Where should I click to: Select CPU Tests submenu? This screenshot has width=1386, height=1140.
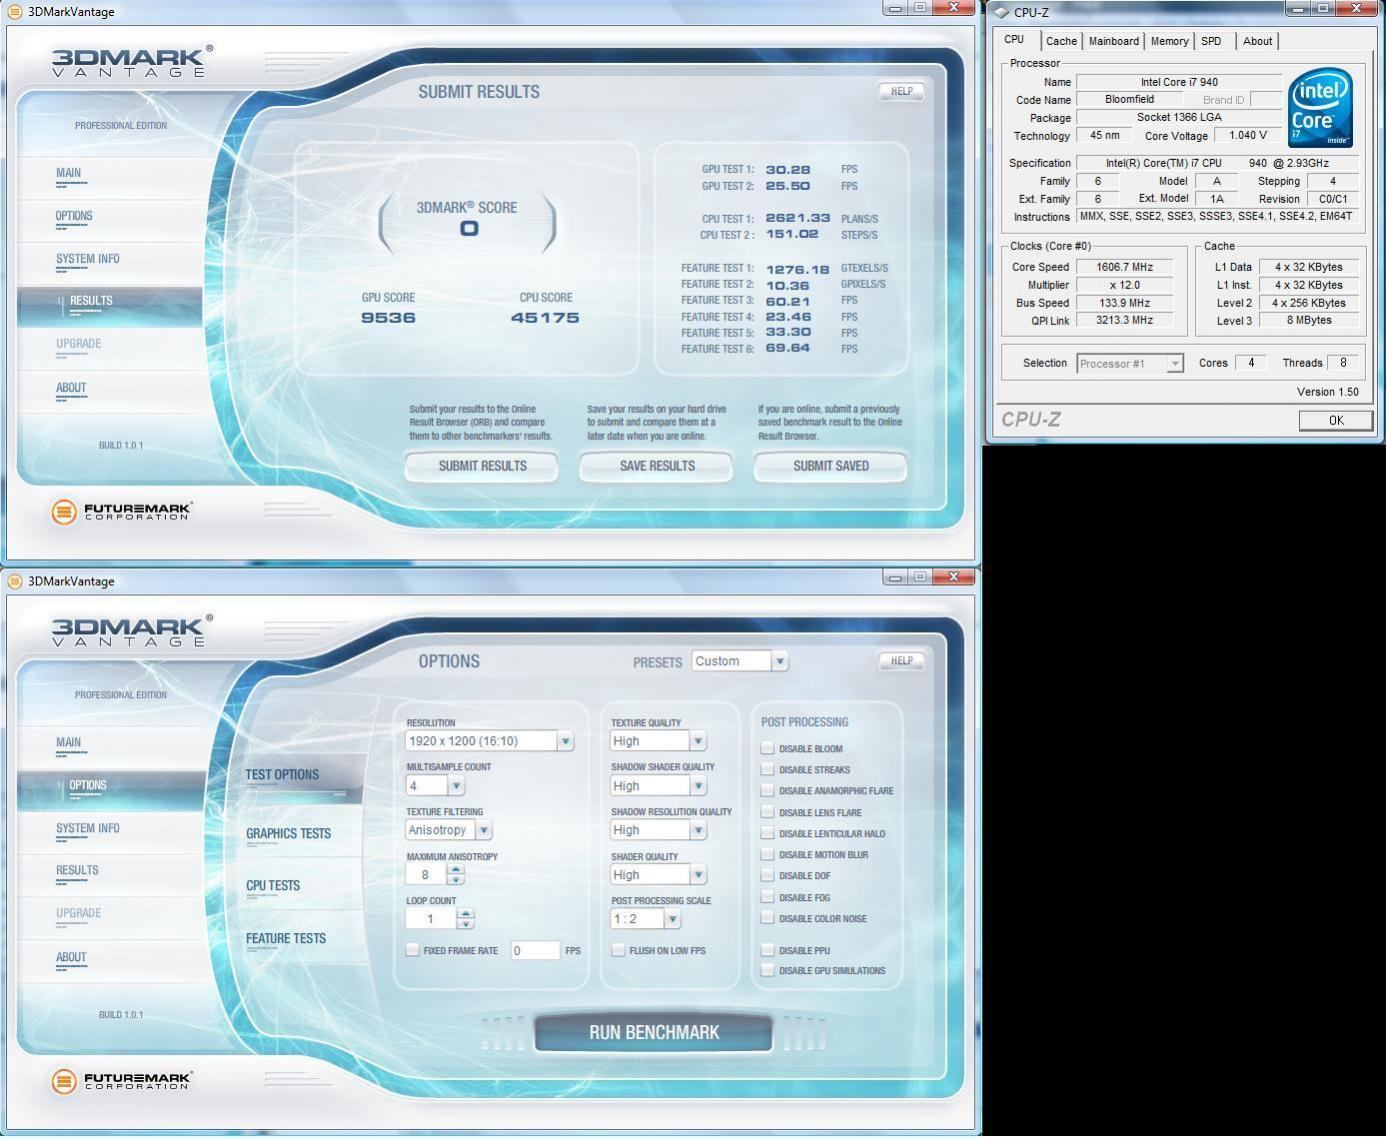click(x=273, y=885)
